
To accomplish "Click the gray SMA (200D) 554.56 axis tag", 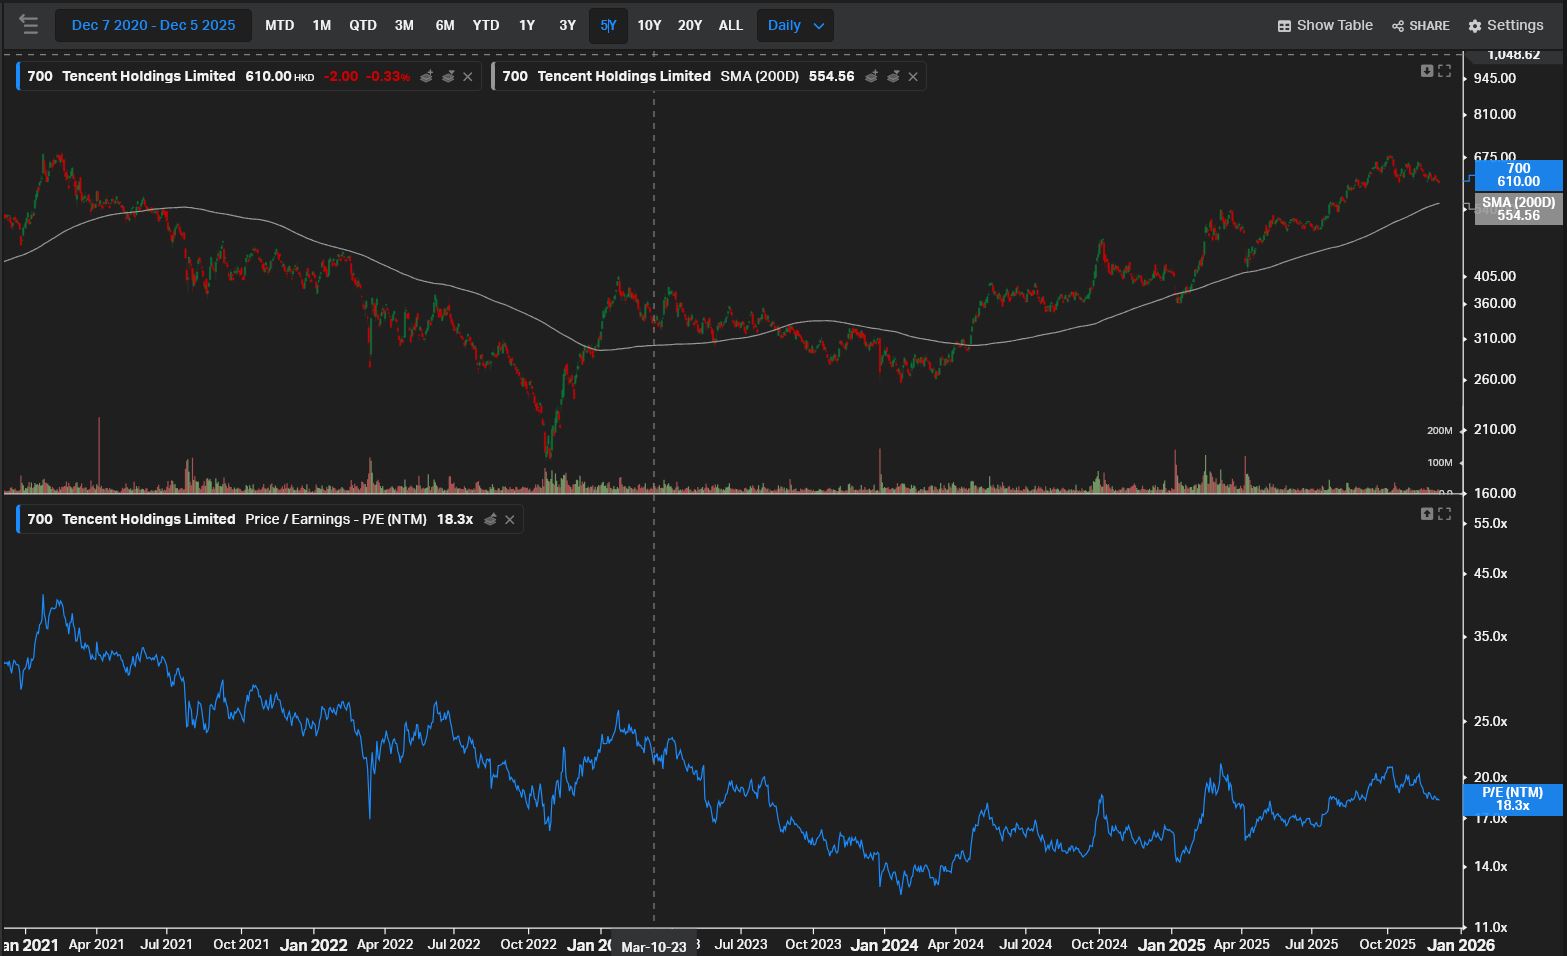I will 1518,209.
